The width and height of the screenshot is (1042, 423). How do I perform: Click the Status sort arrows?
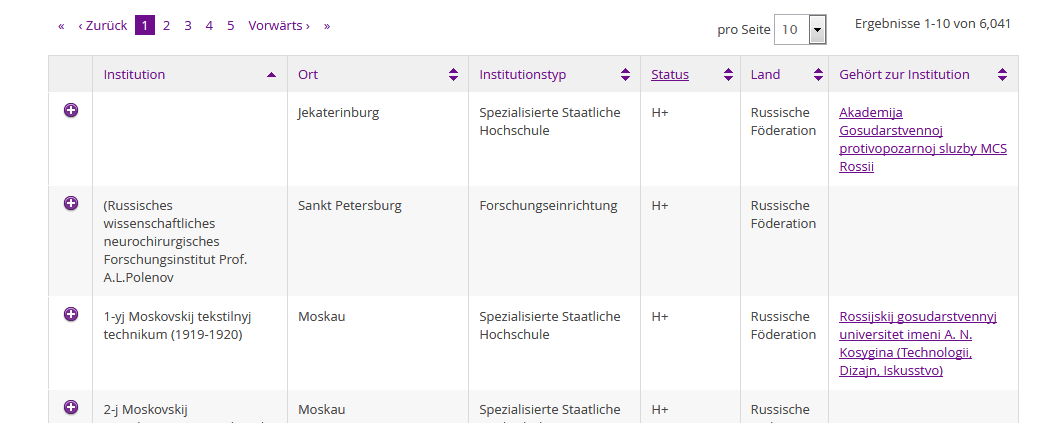coord(725,75)
